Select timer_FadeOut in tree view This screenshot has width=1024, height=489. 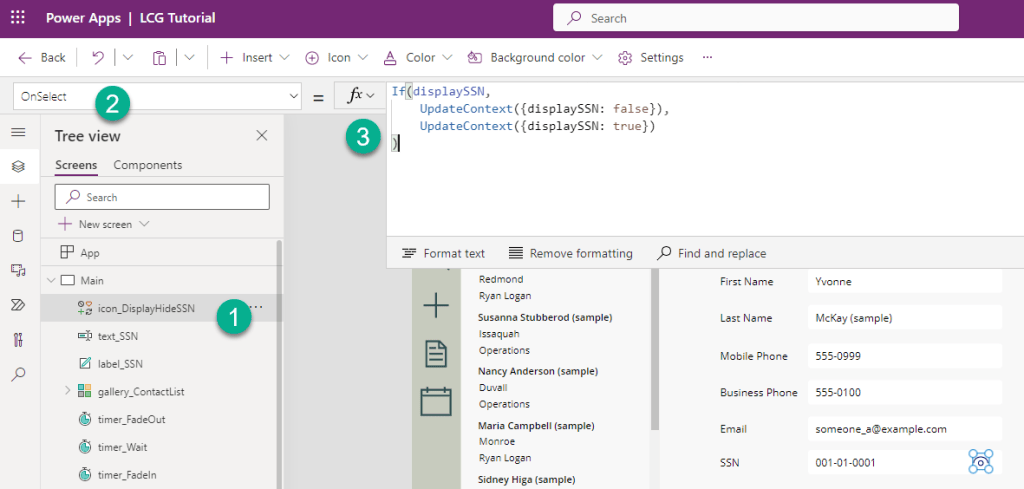131,419
